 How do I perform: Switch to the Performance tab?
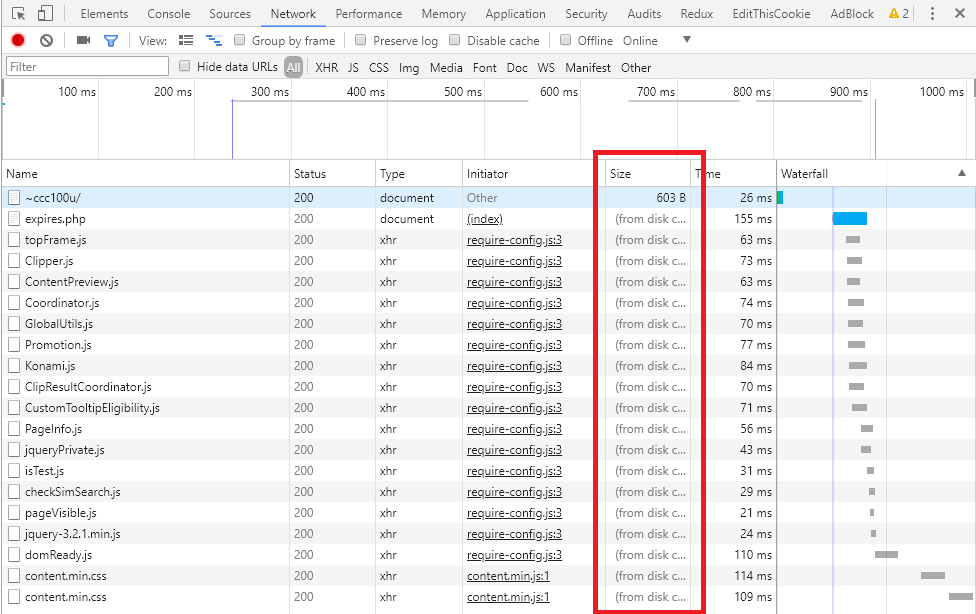click(x=368, y=14)
